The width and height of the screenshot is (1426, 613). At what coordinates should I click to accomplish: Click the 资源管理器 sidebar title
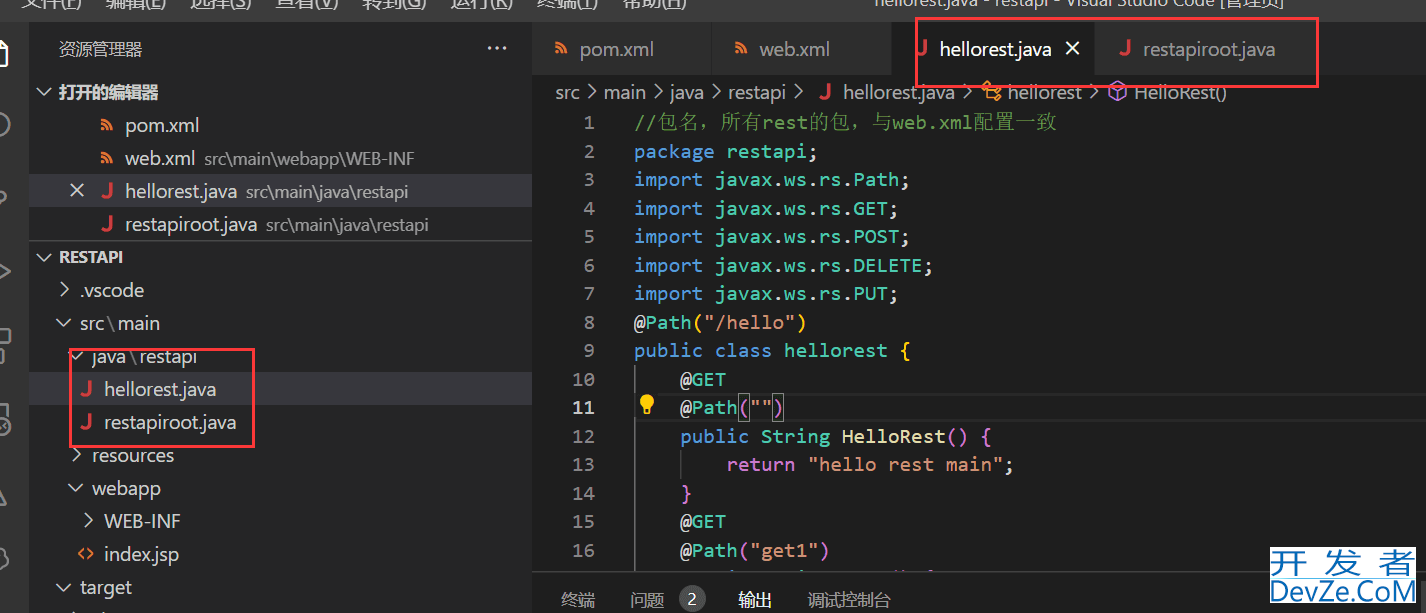pyautogui.click(x=100, y=49)
